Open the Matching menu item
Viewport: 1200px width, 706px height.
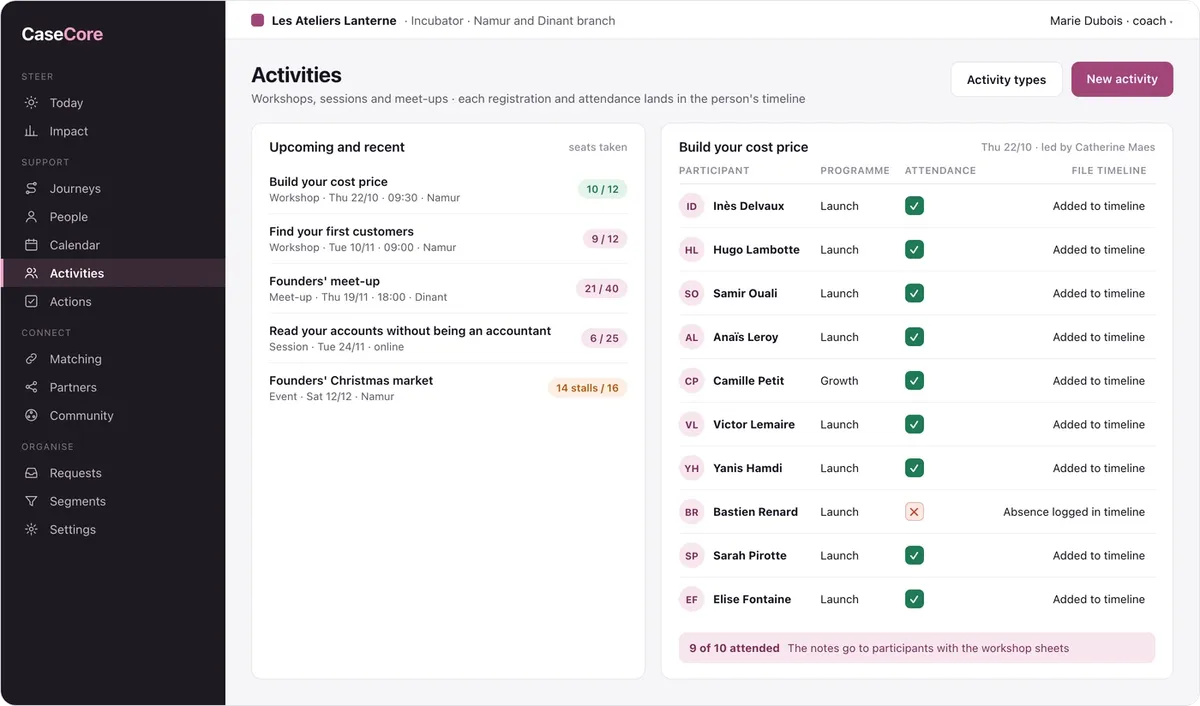tap(113, 359)
